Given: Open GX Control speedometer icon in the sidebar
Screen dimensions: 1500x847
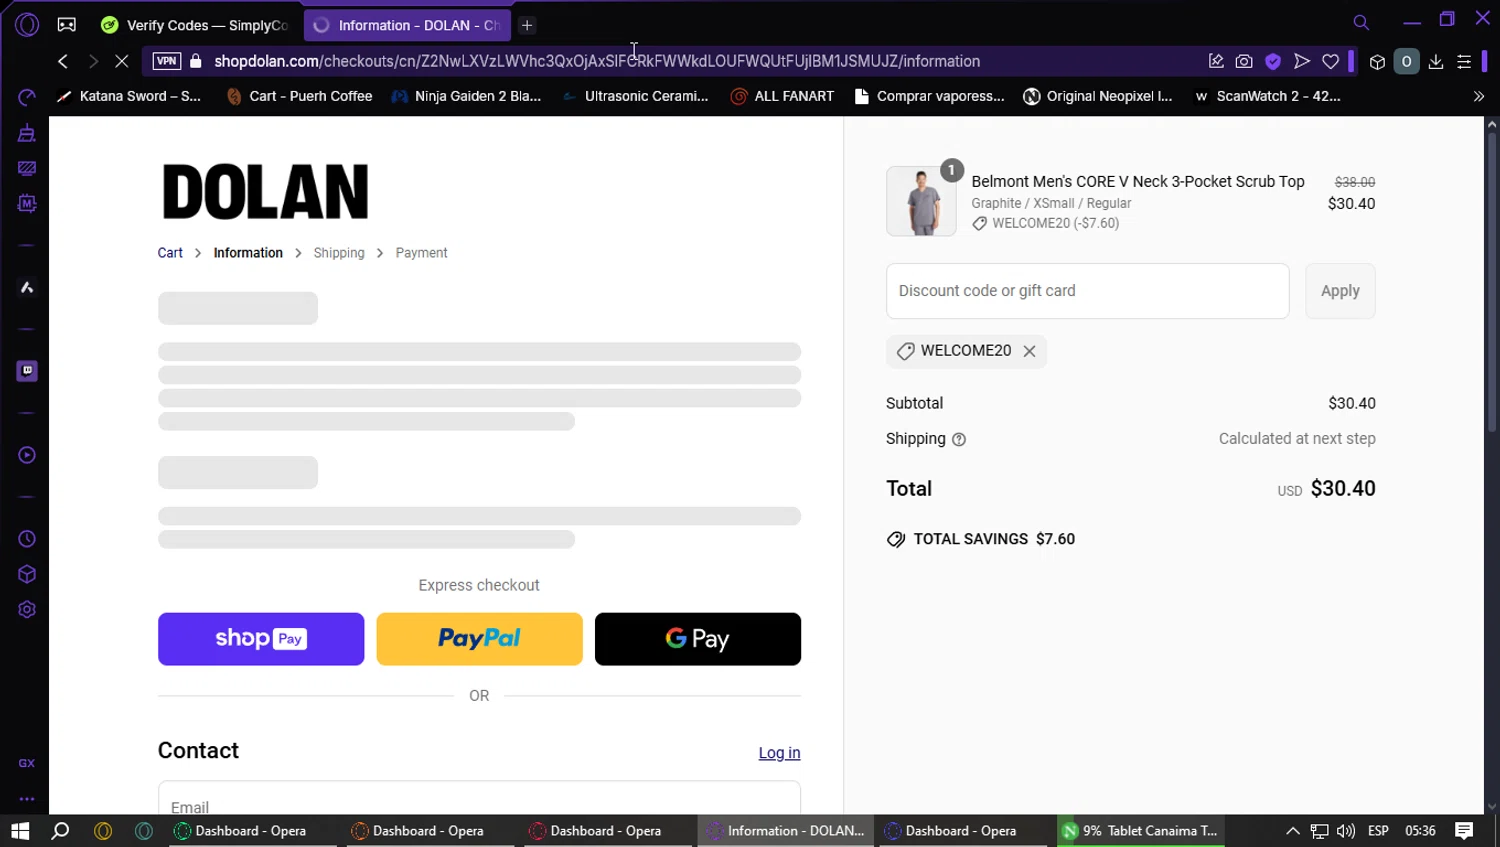Looking at the screenshot, I should click(27, 97).
